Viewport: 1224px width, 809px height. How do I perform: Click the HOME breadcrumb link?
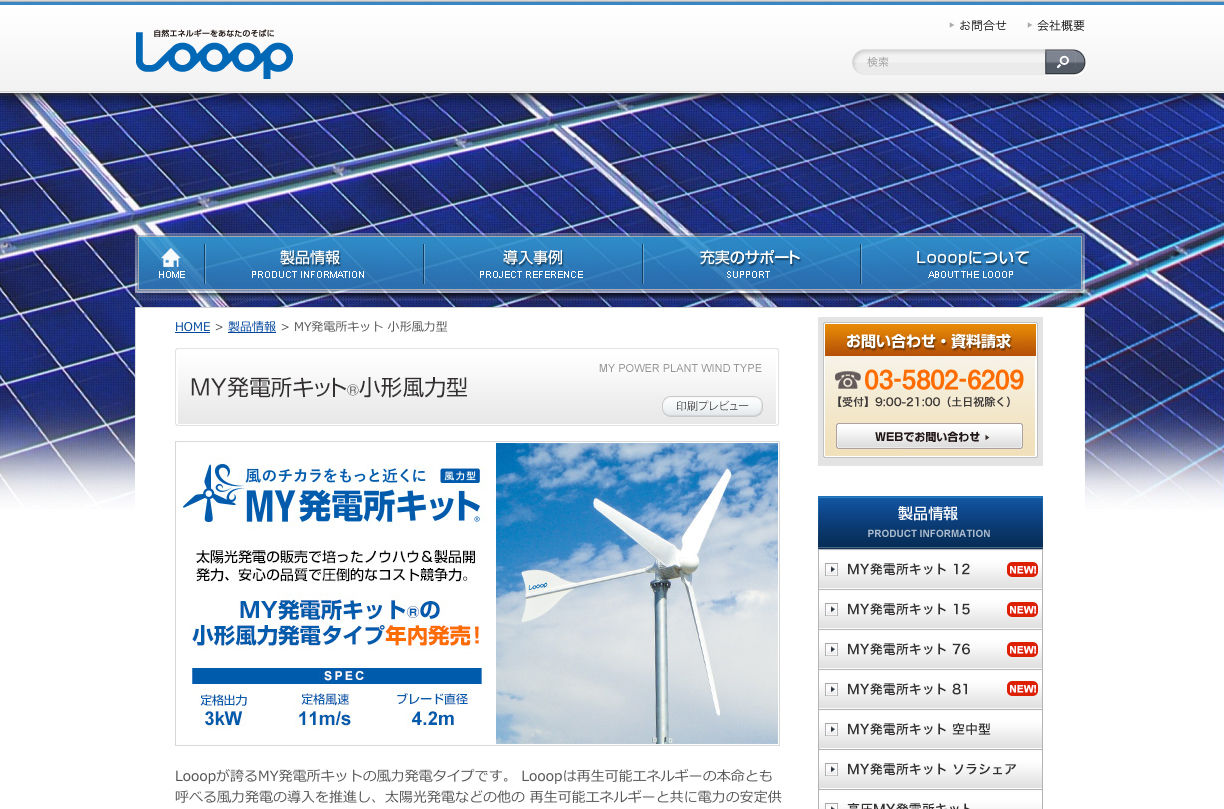(x=192, y=327)
